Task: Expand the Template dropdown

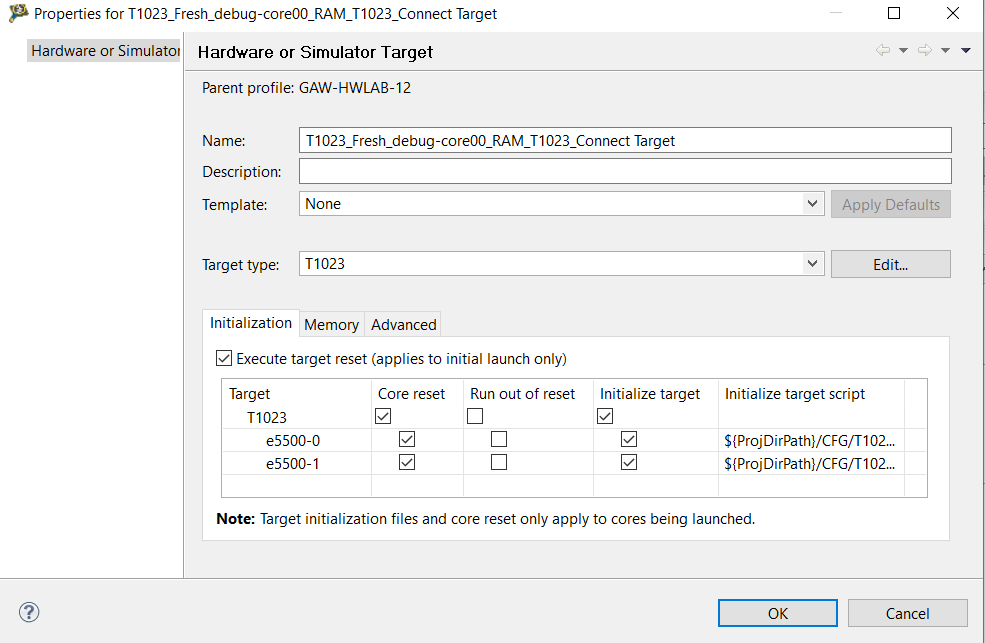Action: pyautogui.click(x=812, y=204)
